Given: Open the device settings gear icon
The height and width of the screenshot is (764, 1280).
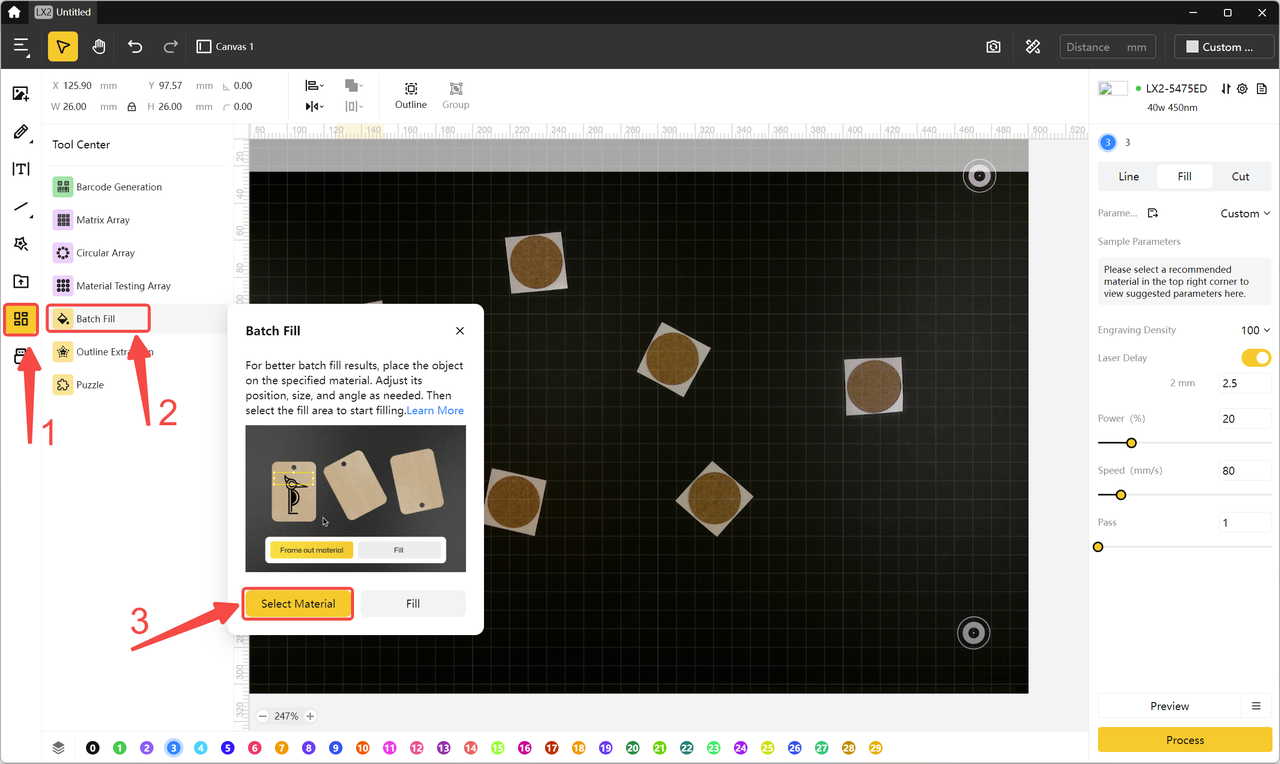Looking at the screenshot, I should tap(1242, 89).
